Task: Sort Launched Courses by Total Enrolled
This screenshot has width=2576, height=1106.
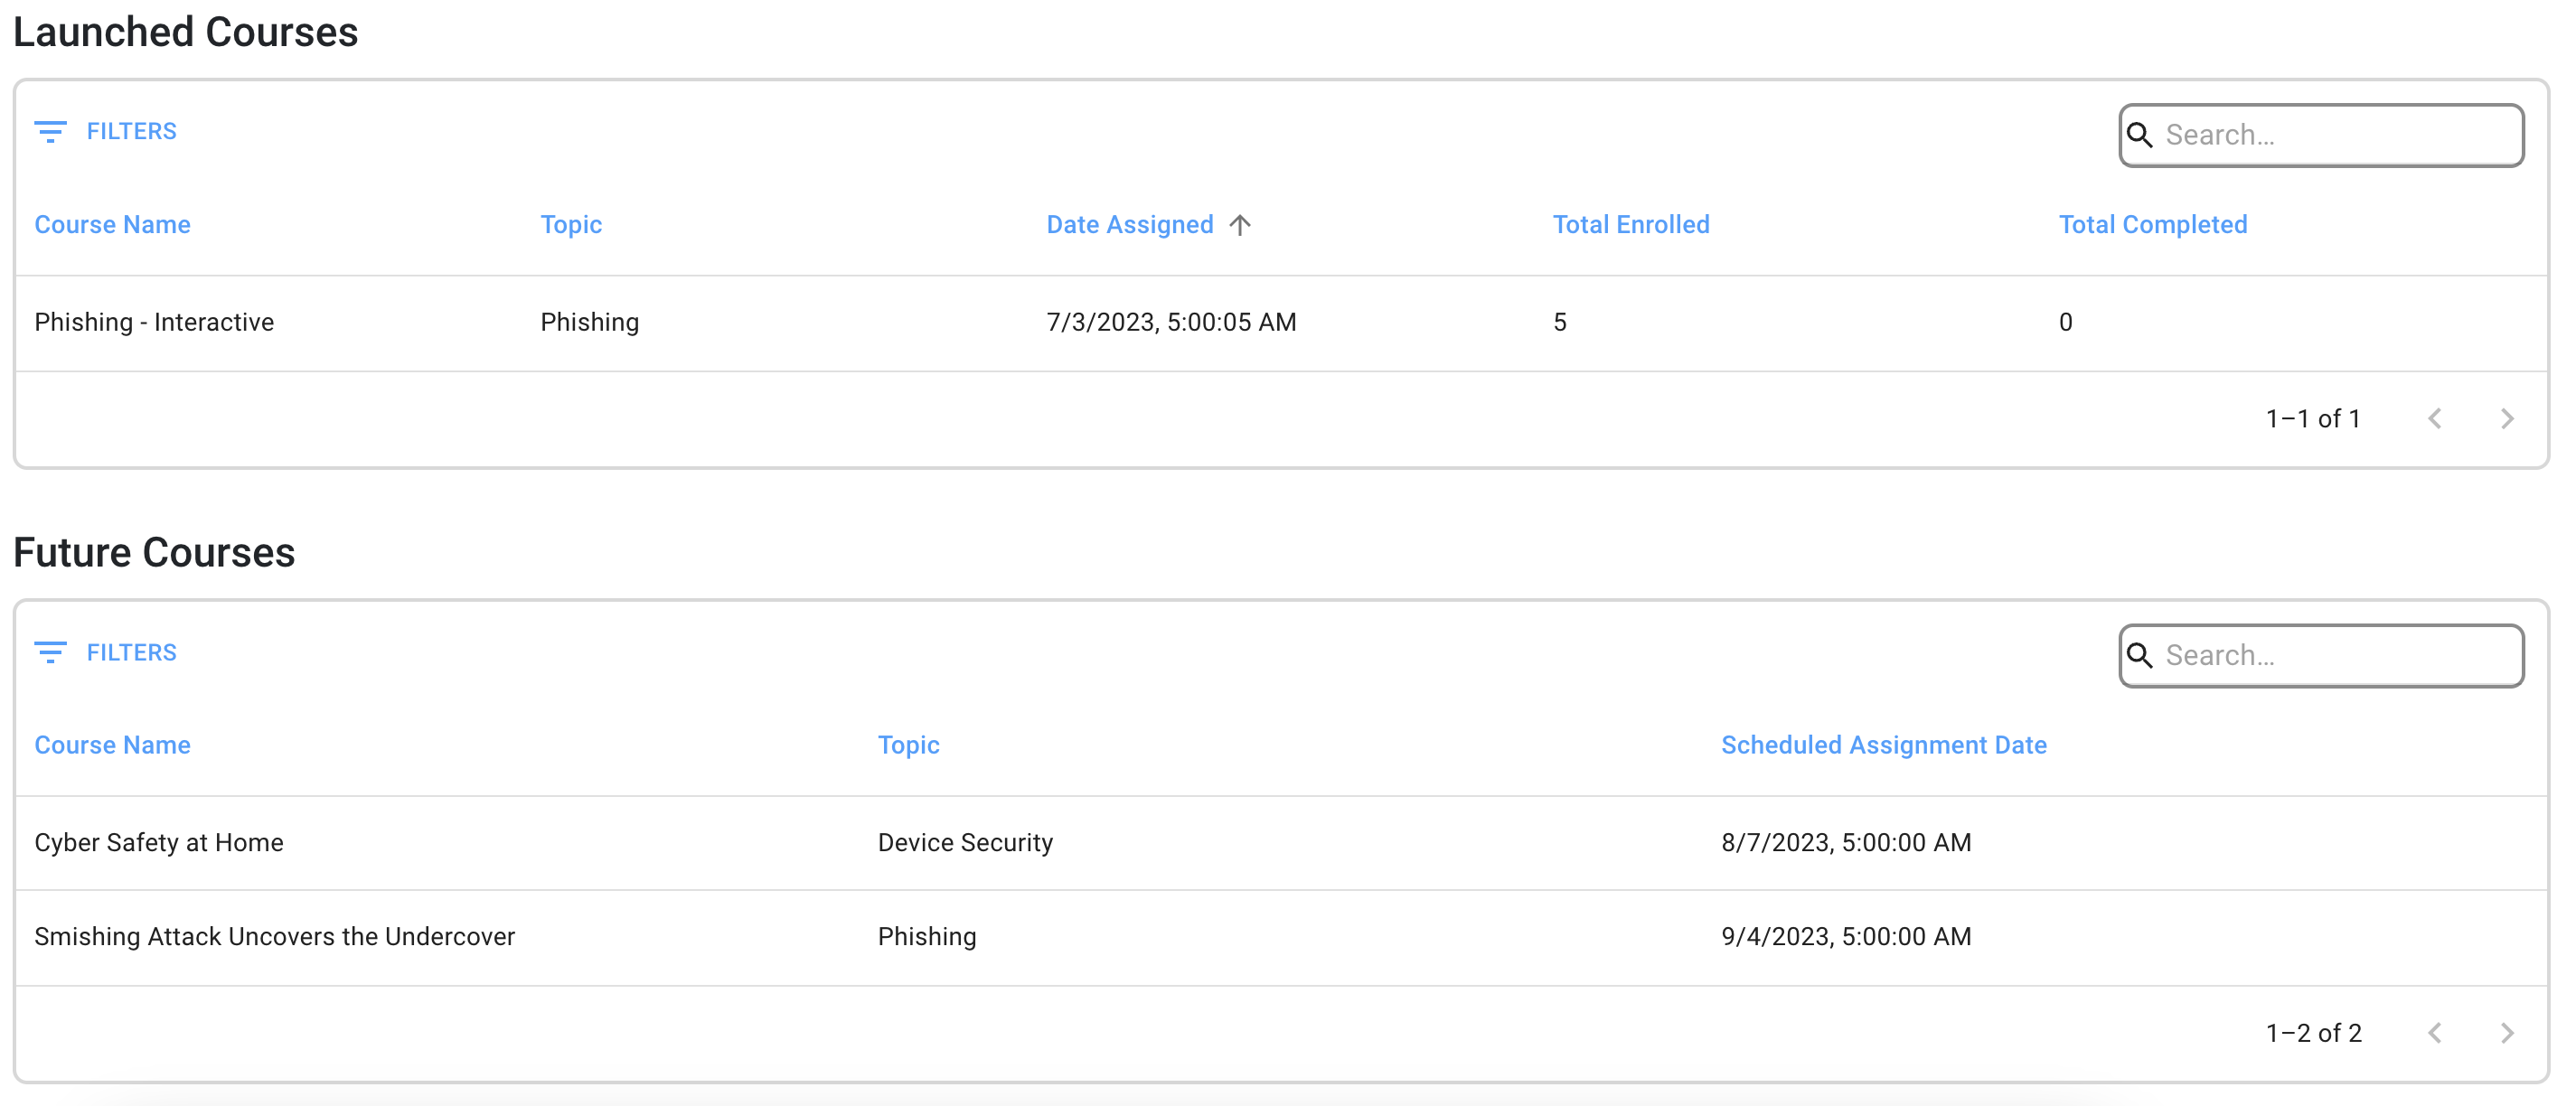Action: click(x=1630, y=225)
